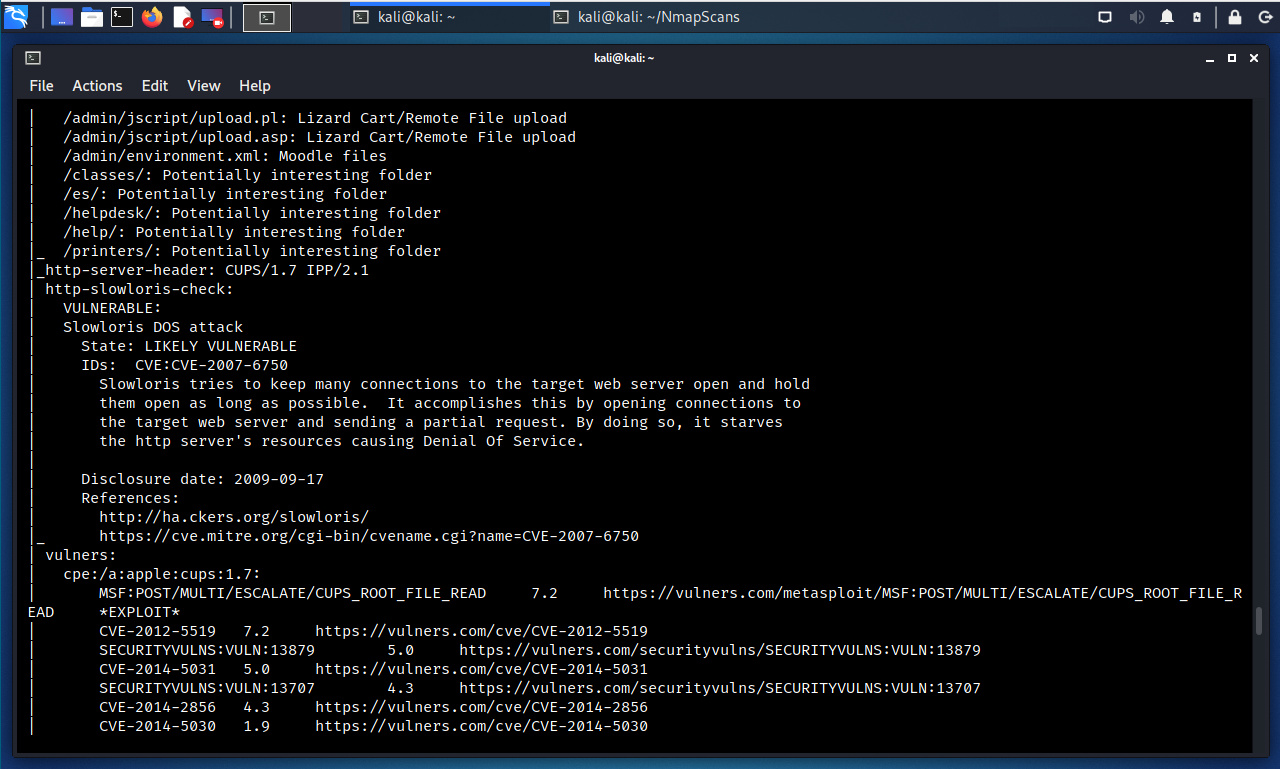1280x769 pixels.
Task: Click the terminal vertical scrollbar handle
Action: click(x=1259, y=620)
